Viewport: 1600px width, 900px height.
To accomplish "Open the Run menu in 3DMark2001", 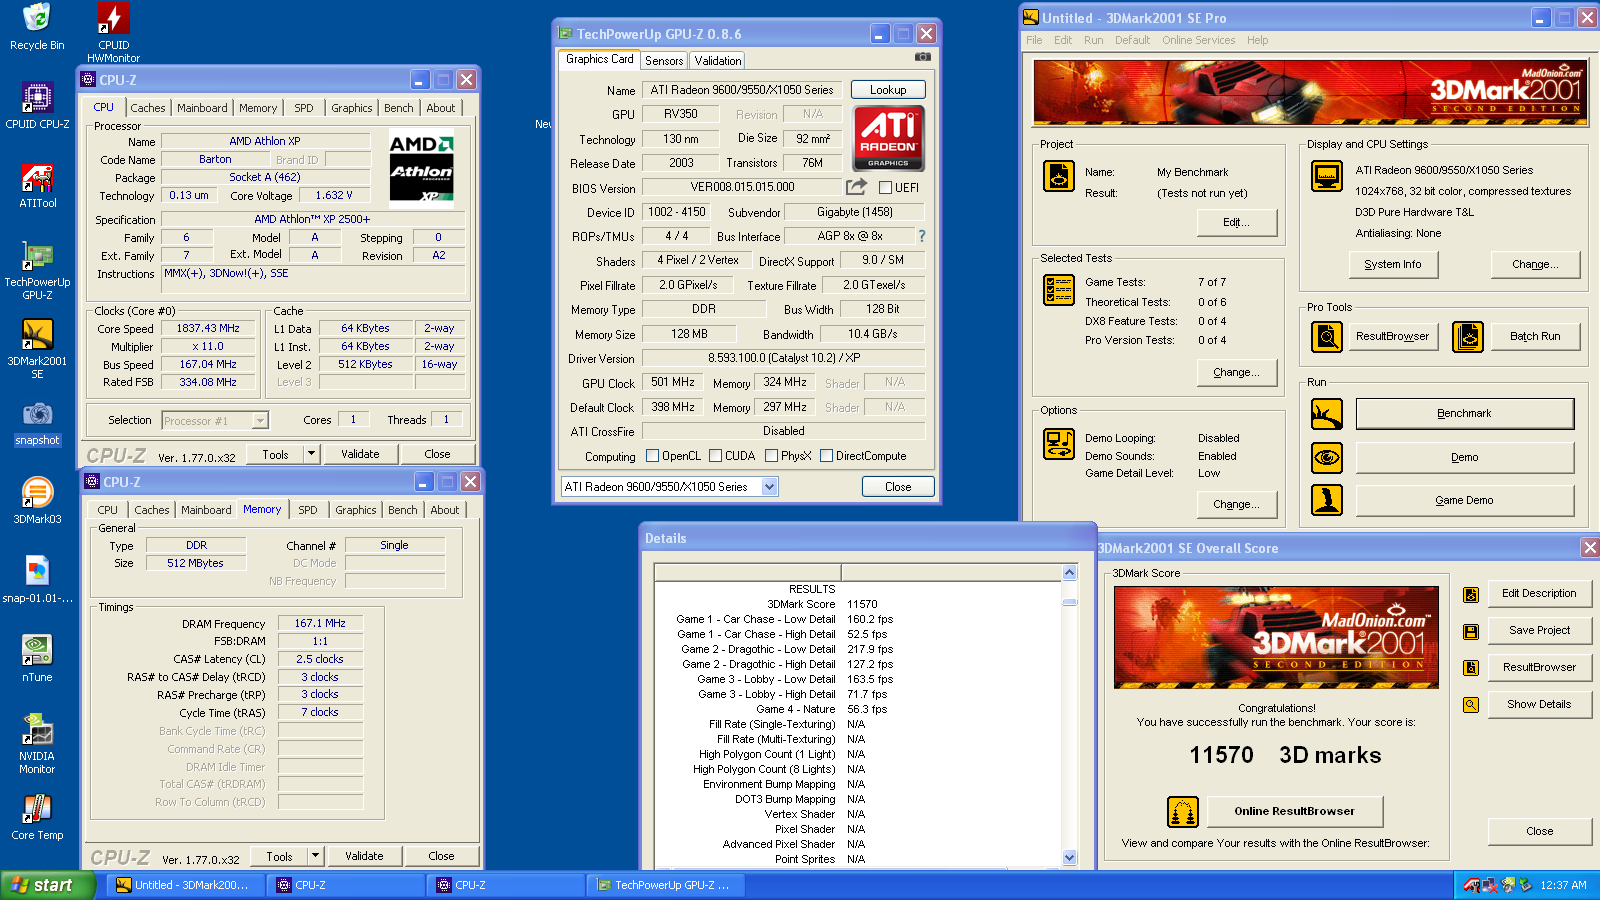I will (1093, 40).
